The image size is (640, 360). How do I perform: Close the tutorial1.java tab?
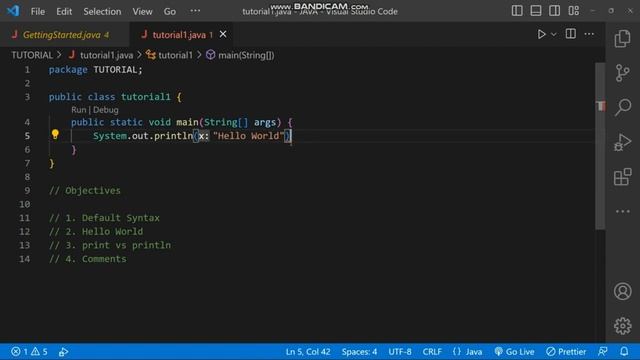pyautogui.click(x=223, y=35)
